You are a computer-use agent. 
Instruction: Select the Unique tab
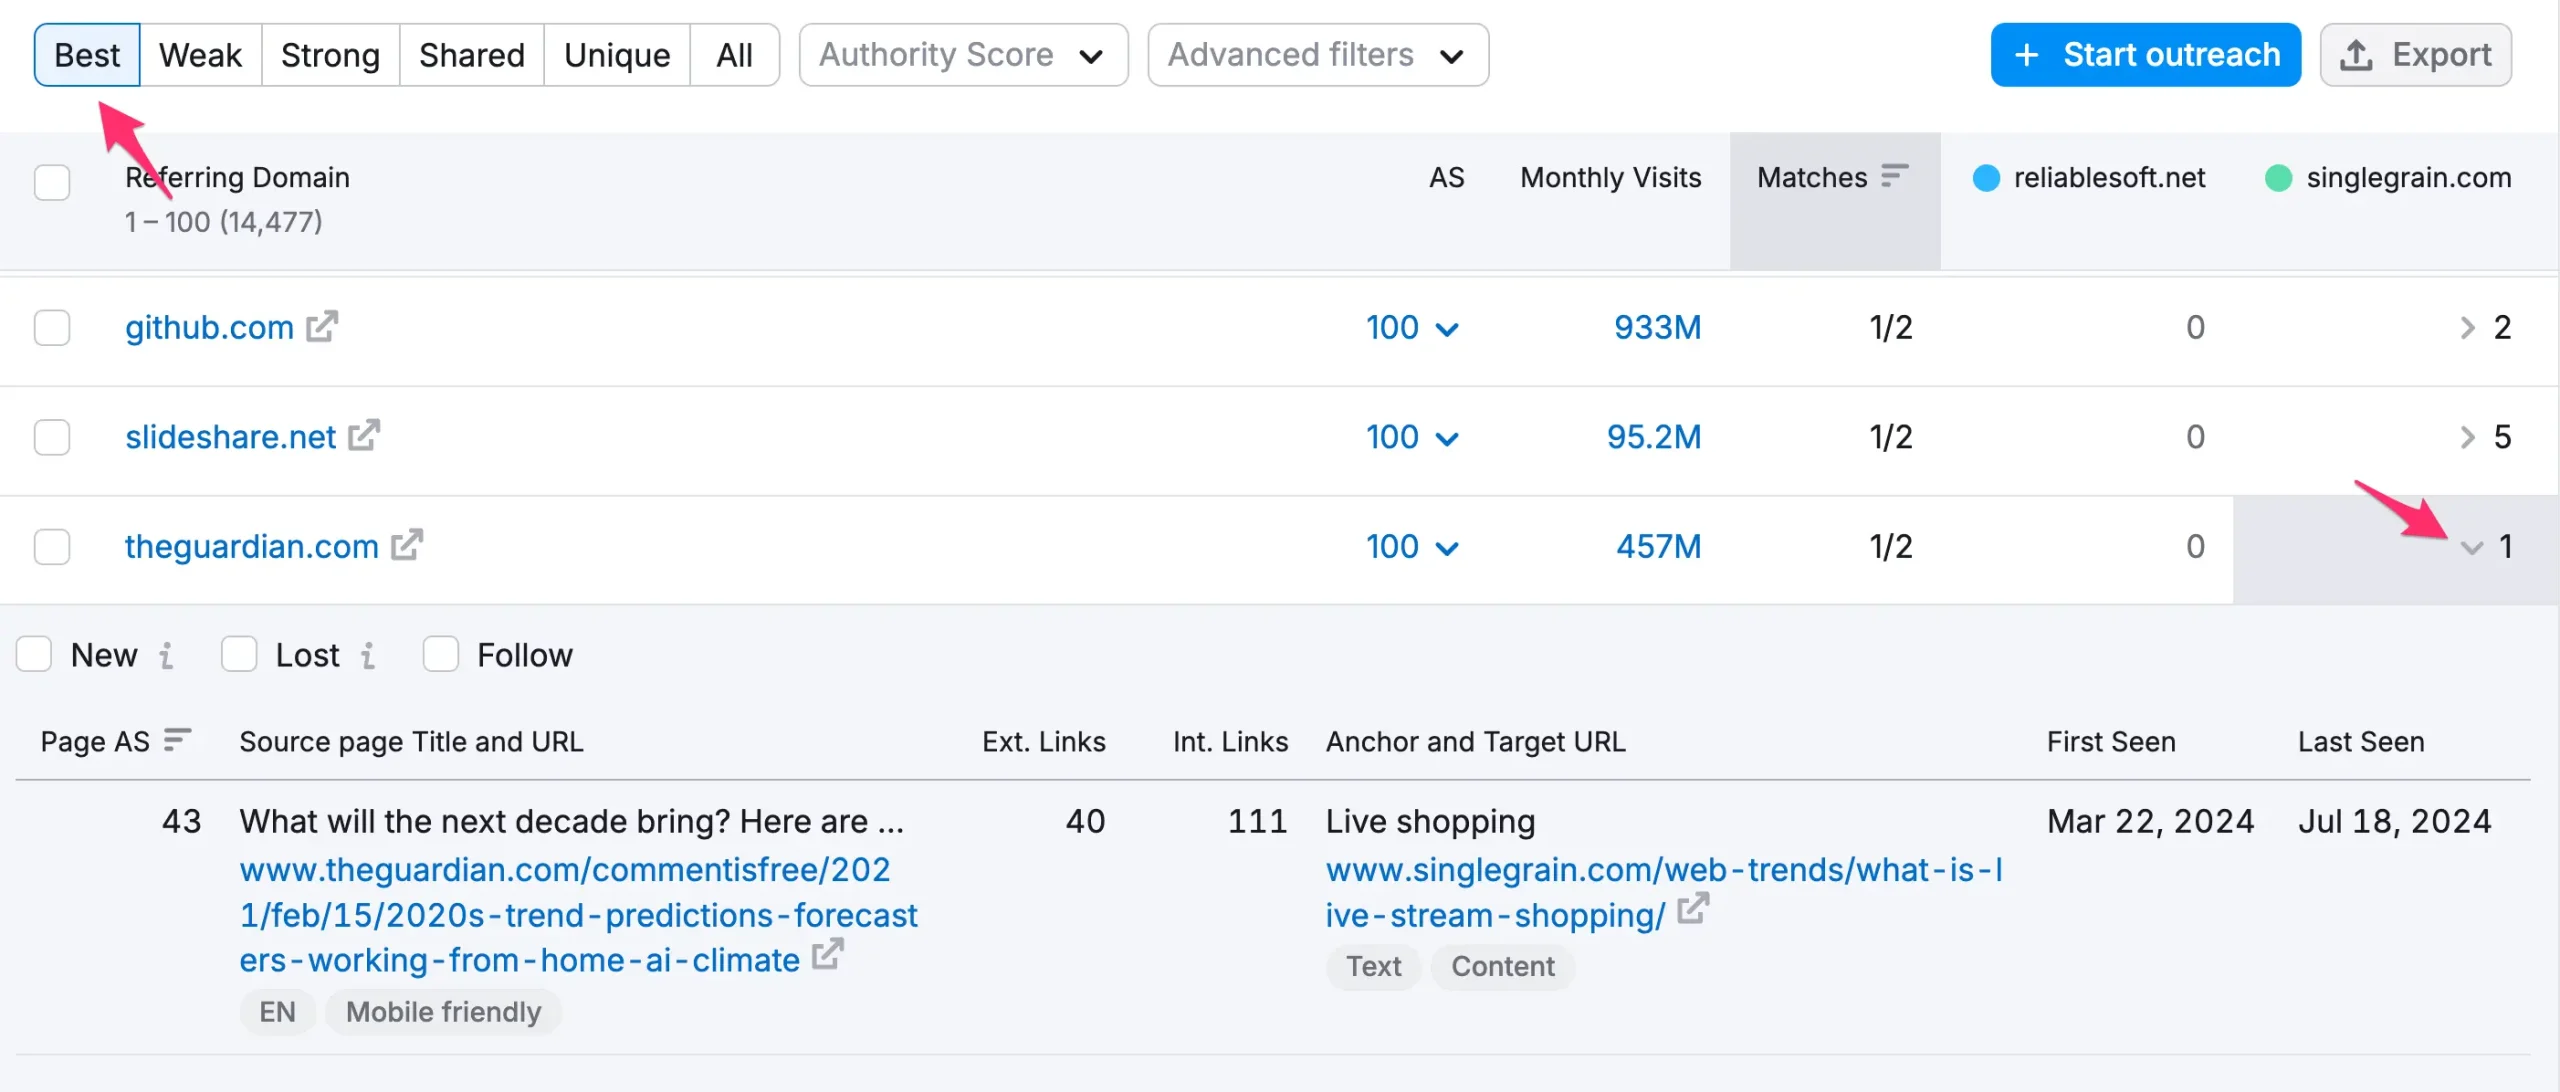tap(616, 55)
